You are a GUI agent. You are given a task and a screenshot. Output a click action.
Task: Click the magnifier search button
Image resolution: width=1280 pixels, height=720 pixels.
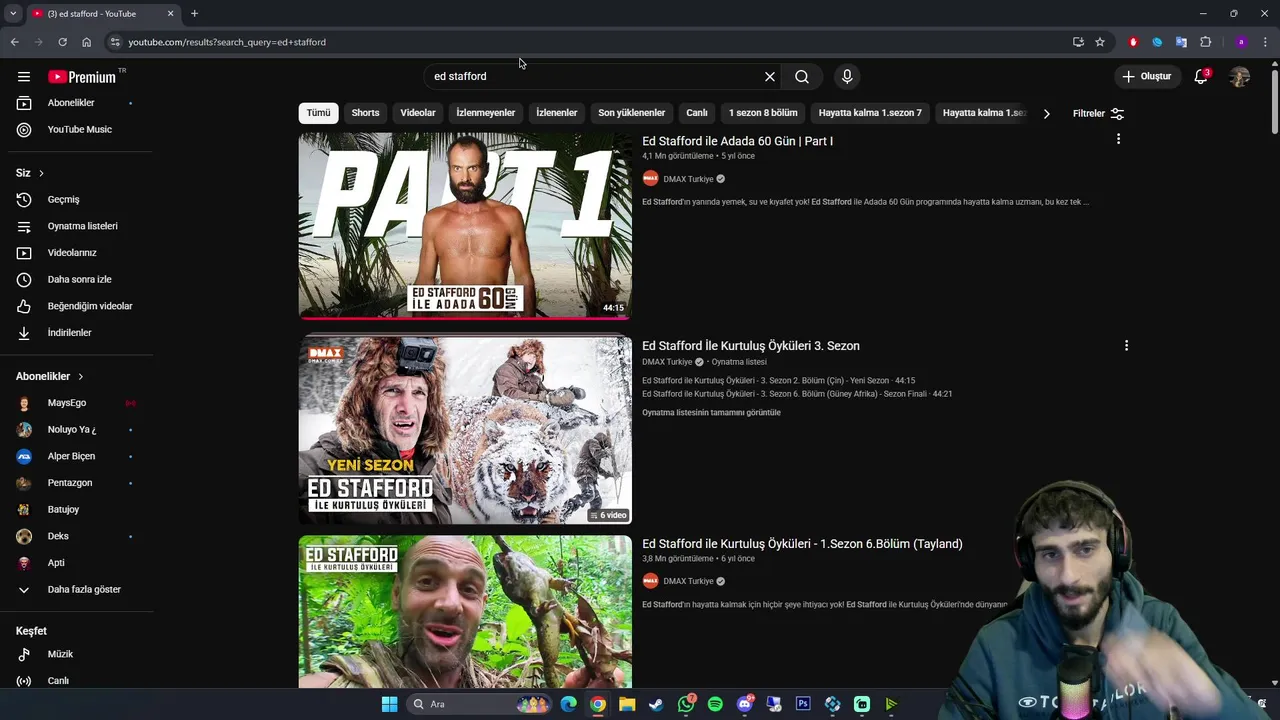point(802,77)
